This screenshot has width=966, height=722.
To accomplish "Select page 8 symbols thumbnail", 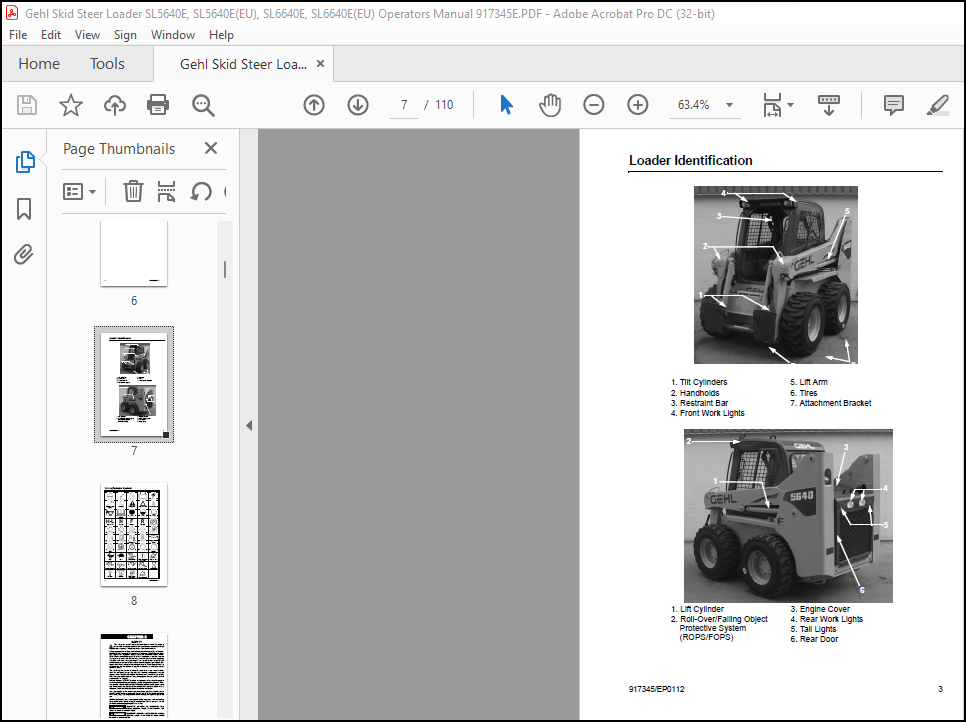I will click(134, 534).
